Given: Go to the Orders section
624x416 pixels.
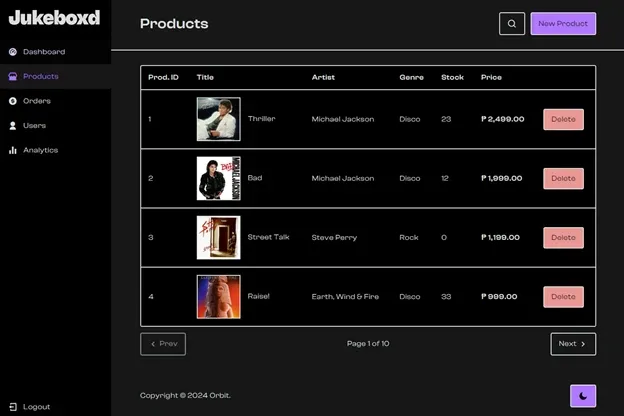Looking at the screenshot, I should coord(56,101).
